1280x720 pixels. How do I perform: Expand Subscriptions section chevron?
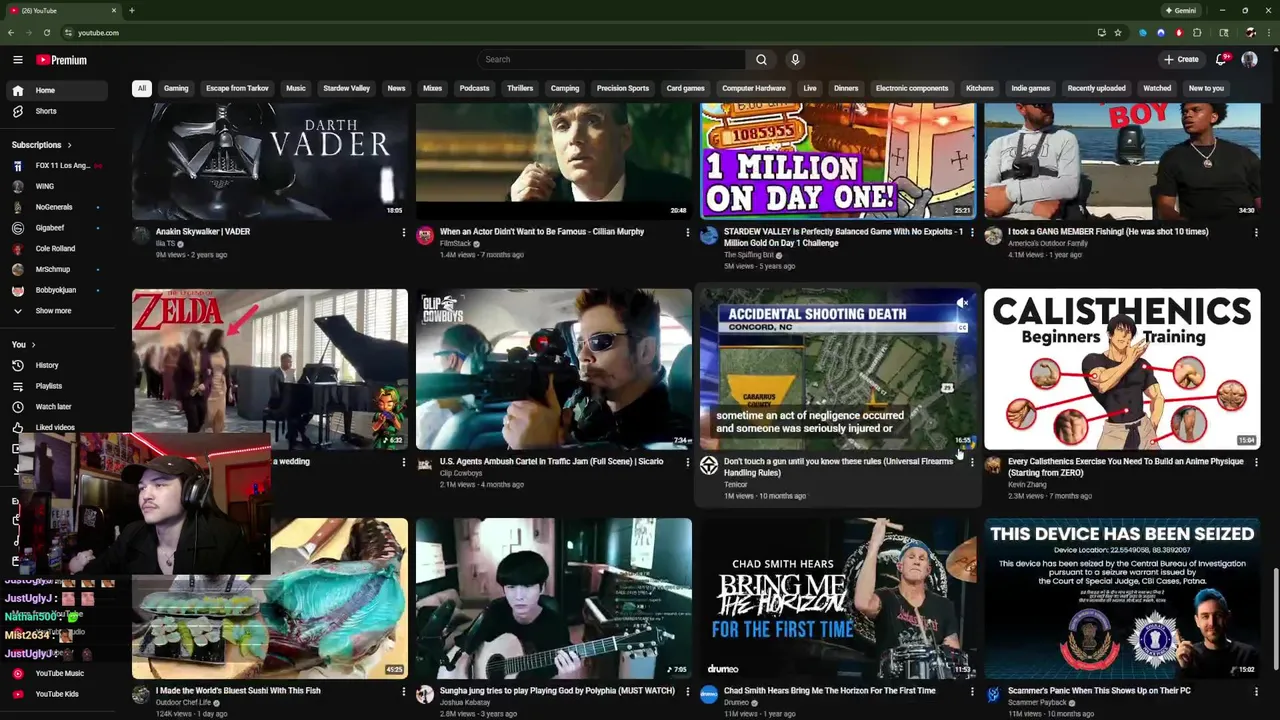[x=69, y=145]
